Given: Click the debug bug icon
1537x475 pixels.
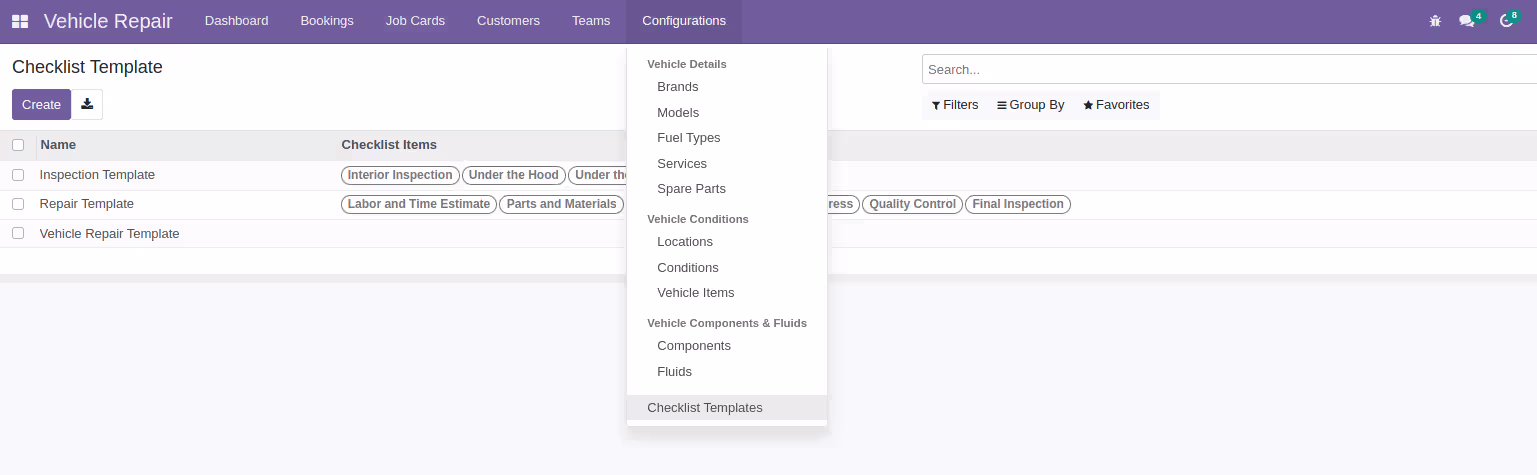Looking at the screenshot, I should pyautogui.click(x=1436, y=21).
